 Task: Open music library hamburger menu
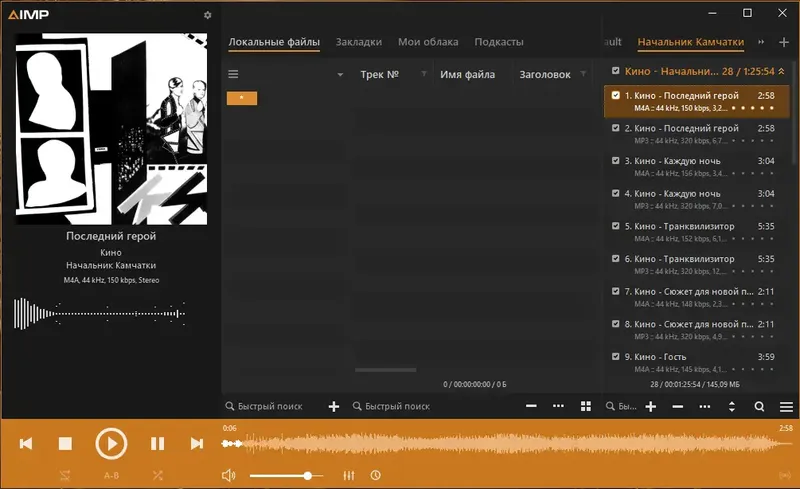coord(233,75)
